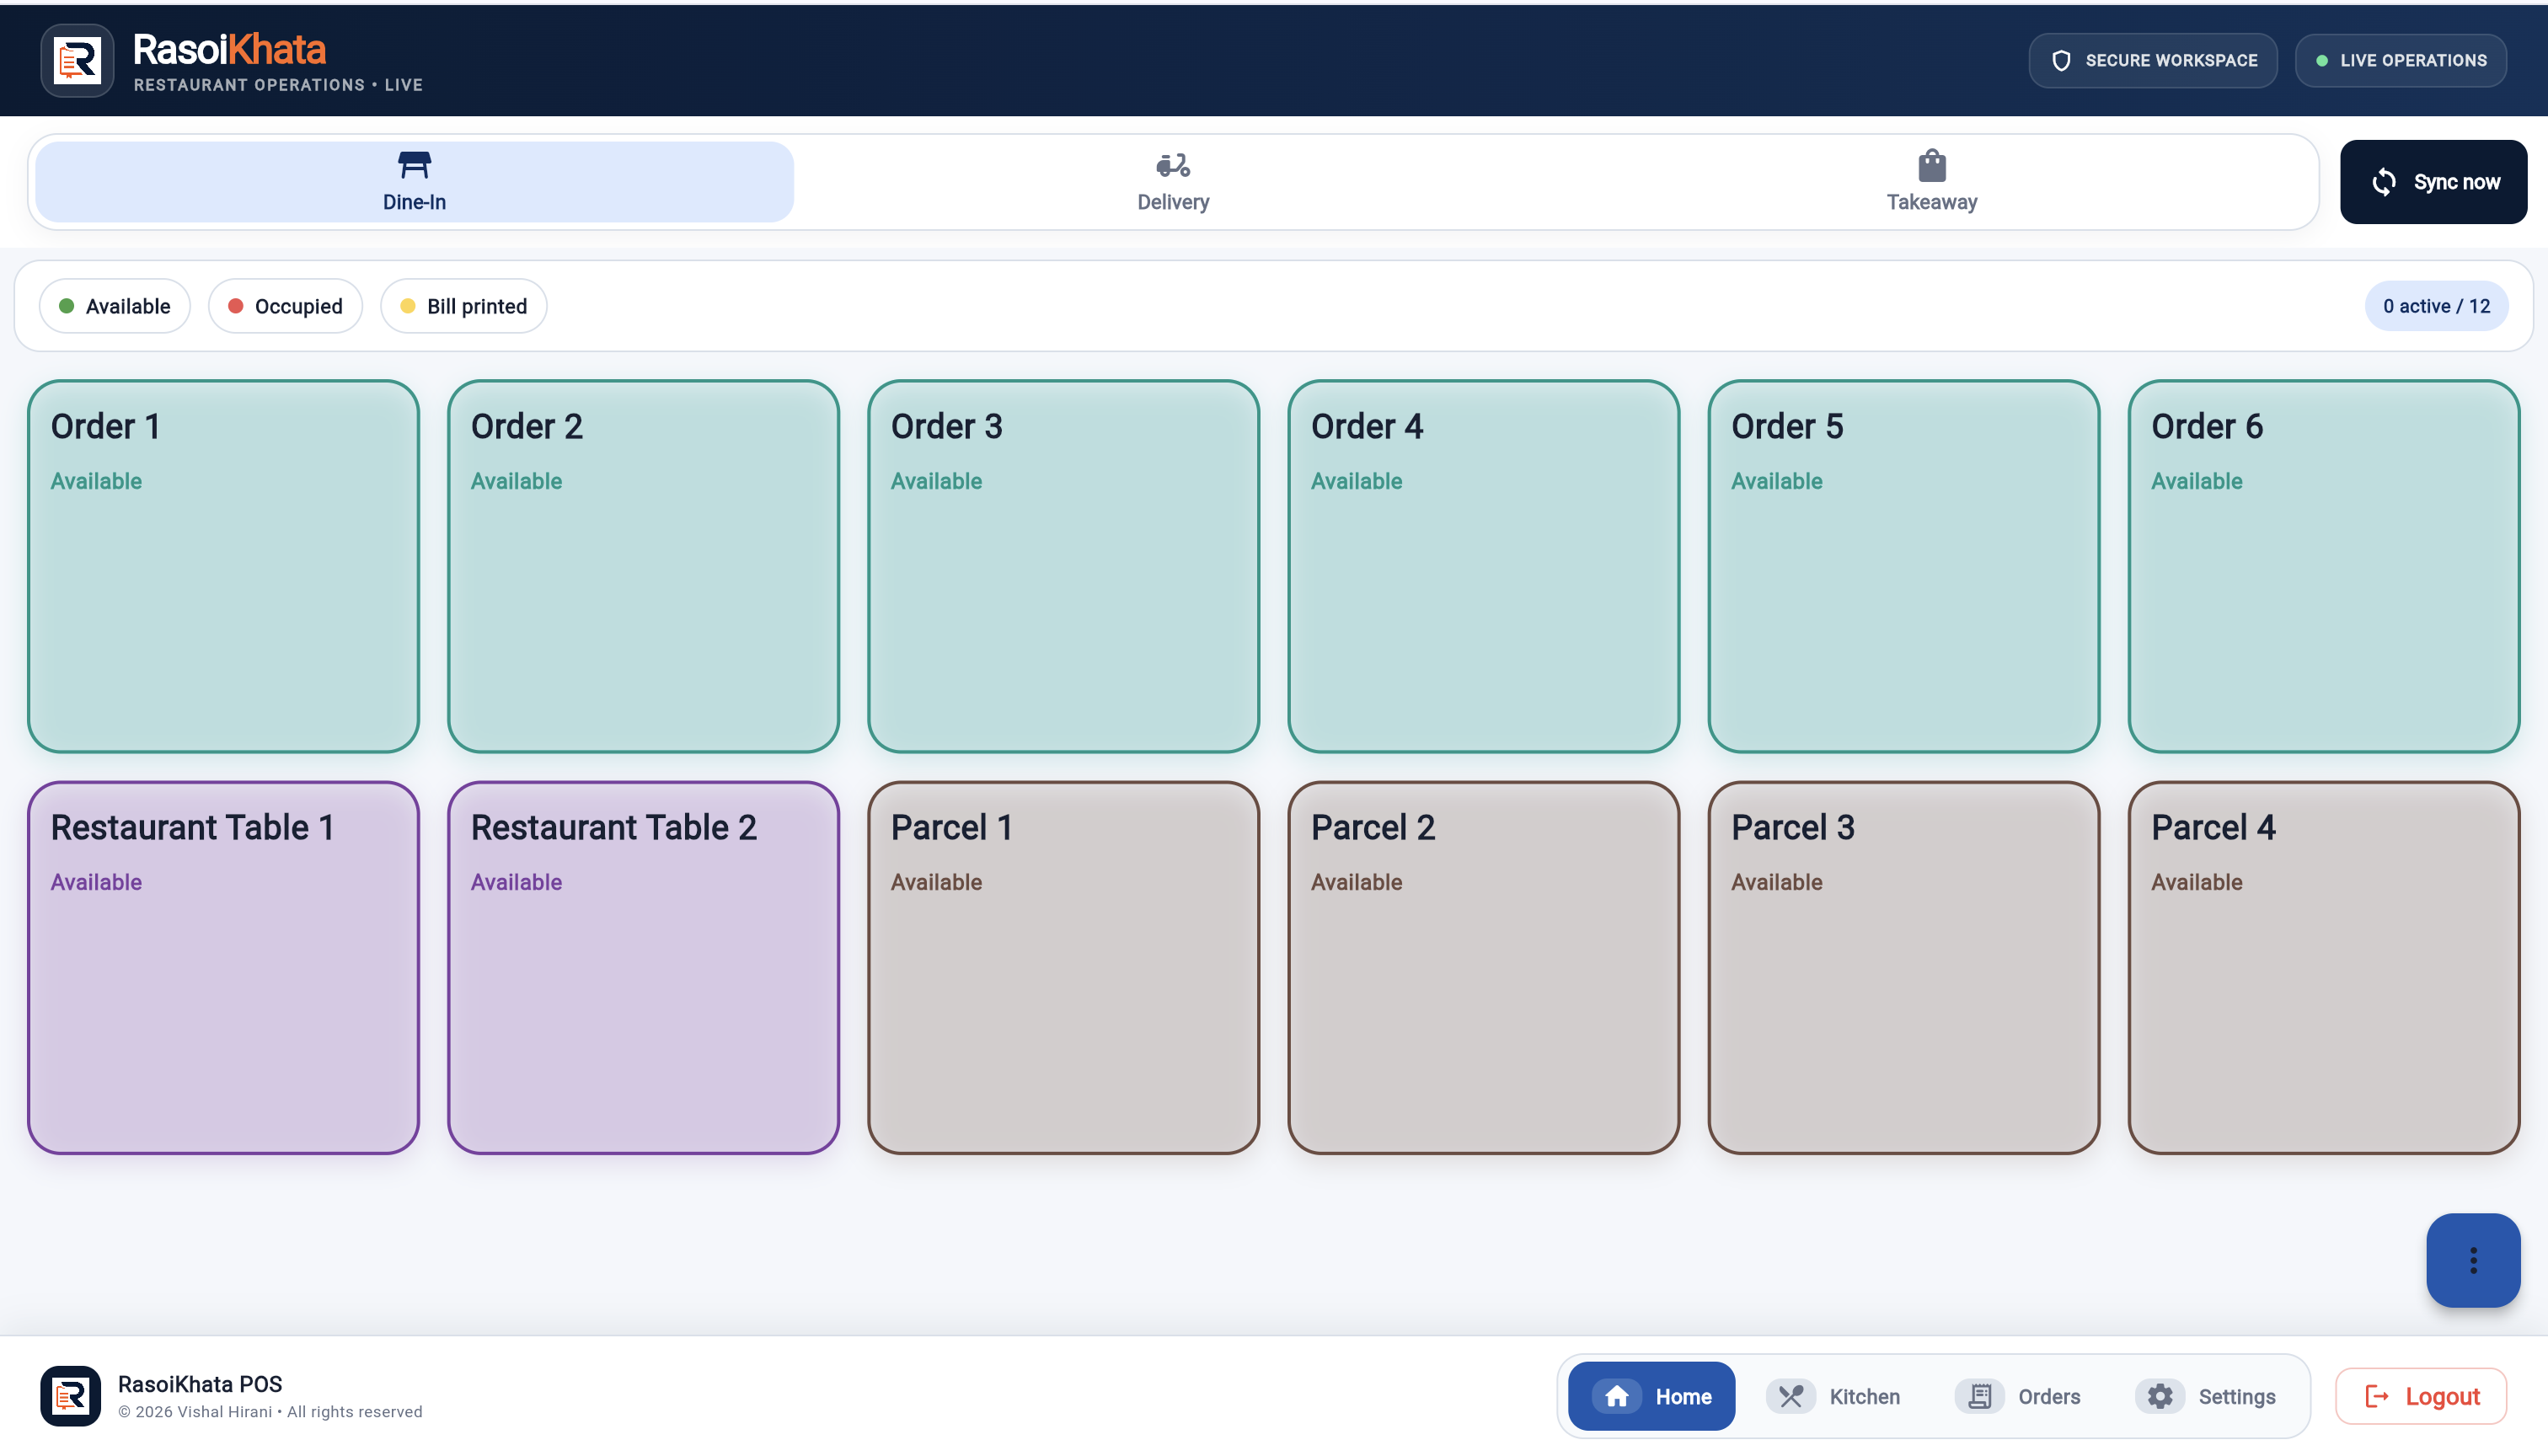Switch to the Takeaway tab
The image size is (2548, 1456).
(x=1932, y=182)
